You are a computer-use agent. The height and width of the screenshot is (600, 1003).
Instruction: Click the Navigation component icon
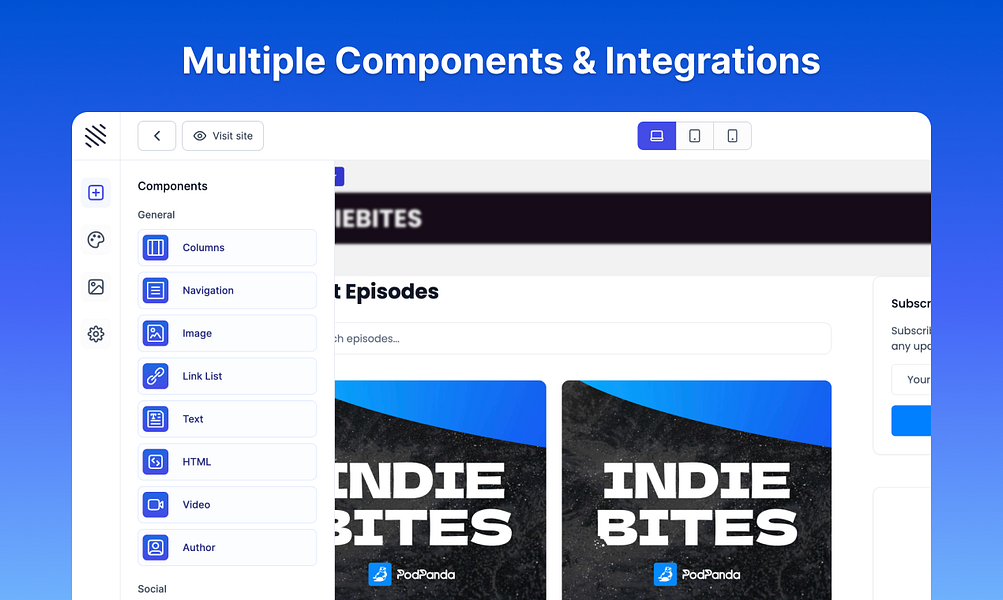point(156,290)
